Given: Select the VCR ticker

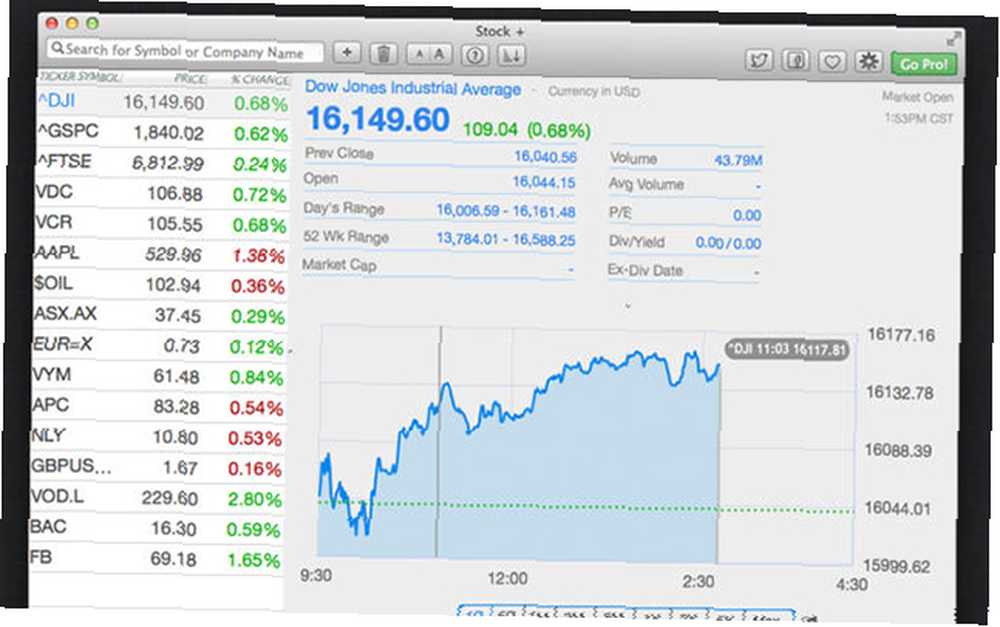Looking at the screenshot, I should pyautogui.click(x=54, y=222).
